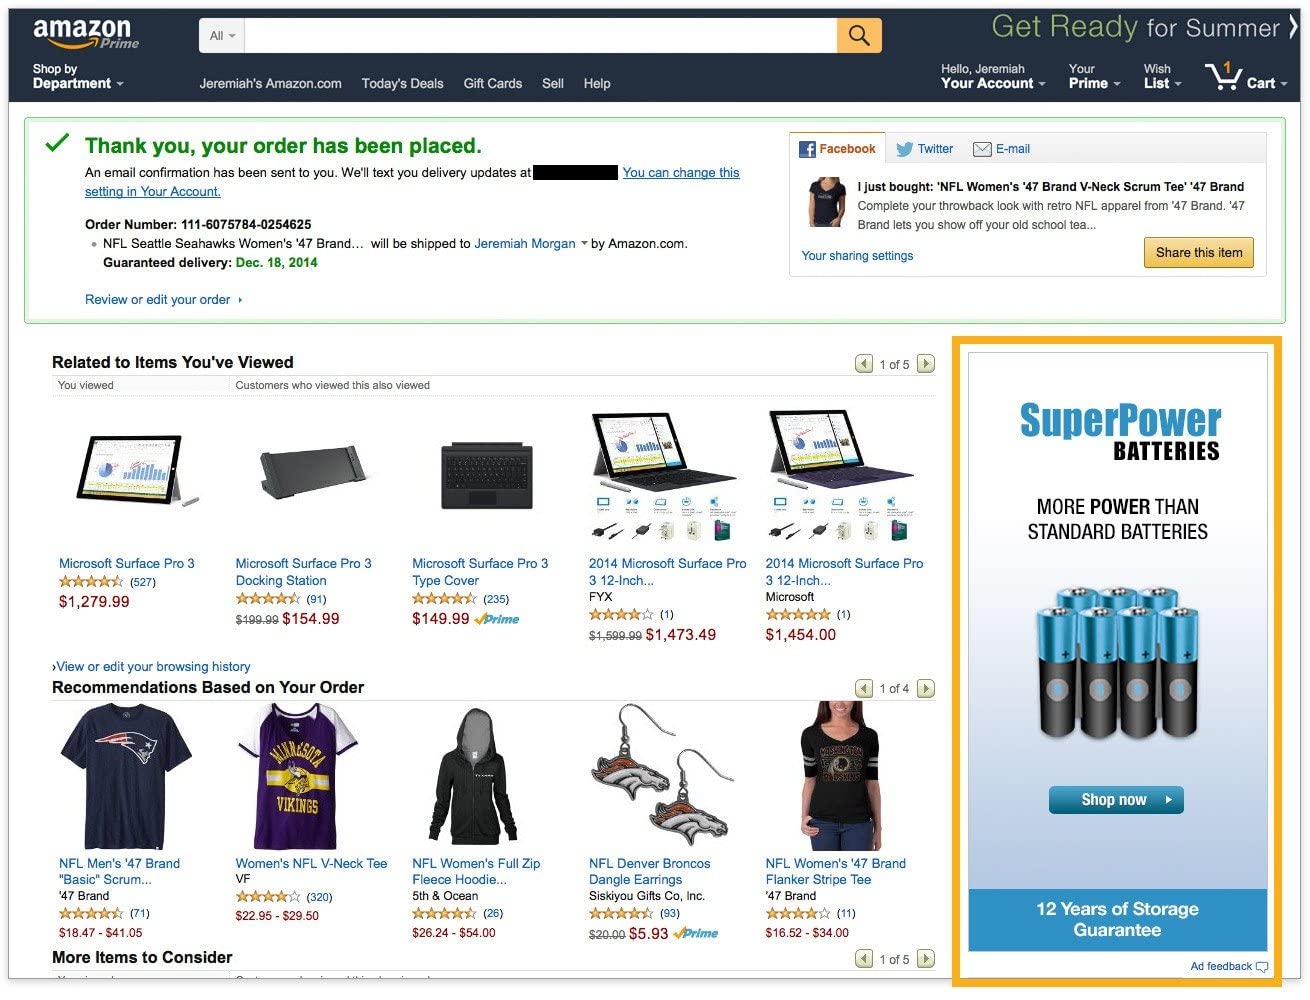The image size is (1310, 1000).
Task: Open the Jeremiah Morgan shipping address dropdown
Action: 584,243
